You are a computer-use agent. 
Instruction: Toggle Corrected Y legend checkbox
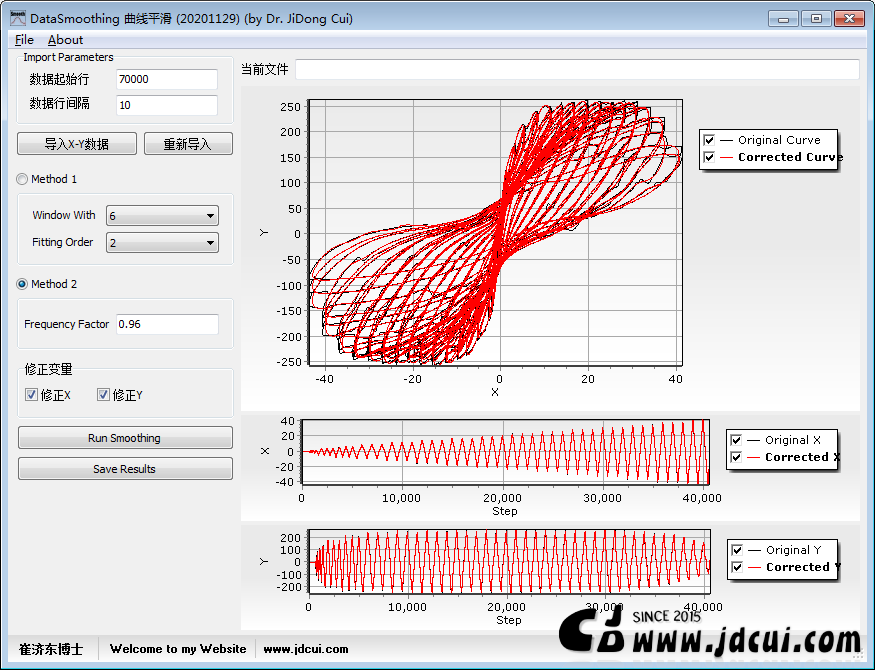737,567
